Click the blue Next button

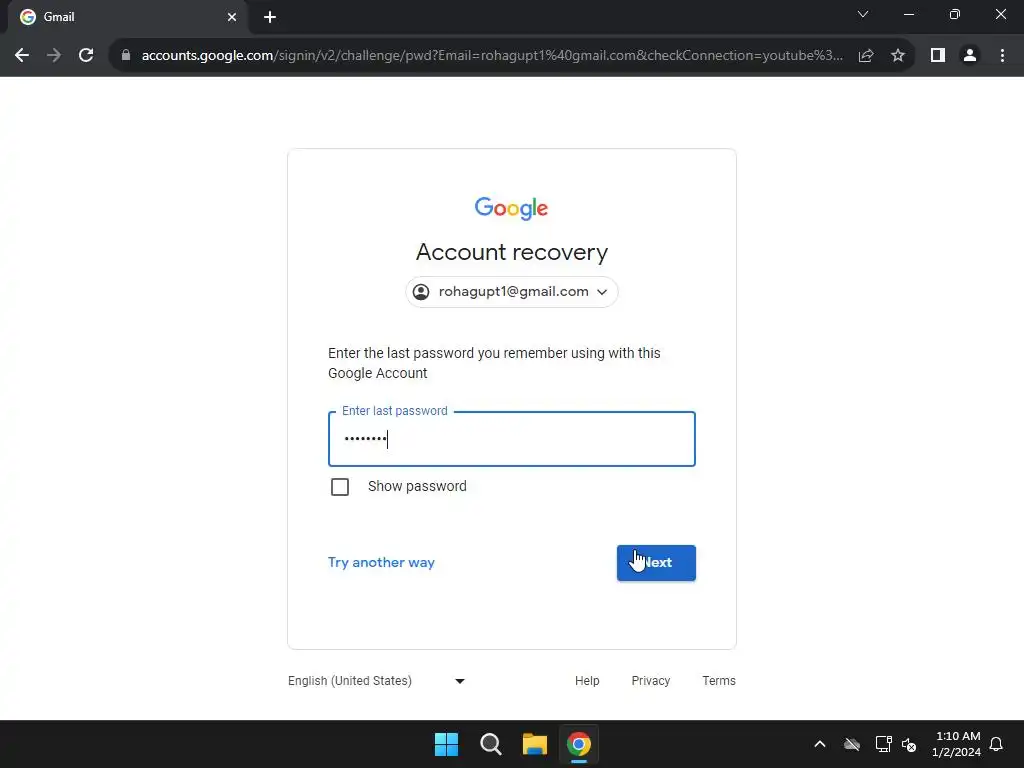click(x=656, y=563)
